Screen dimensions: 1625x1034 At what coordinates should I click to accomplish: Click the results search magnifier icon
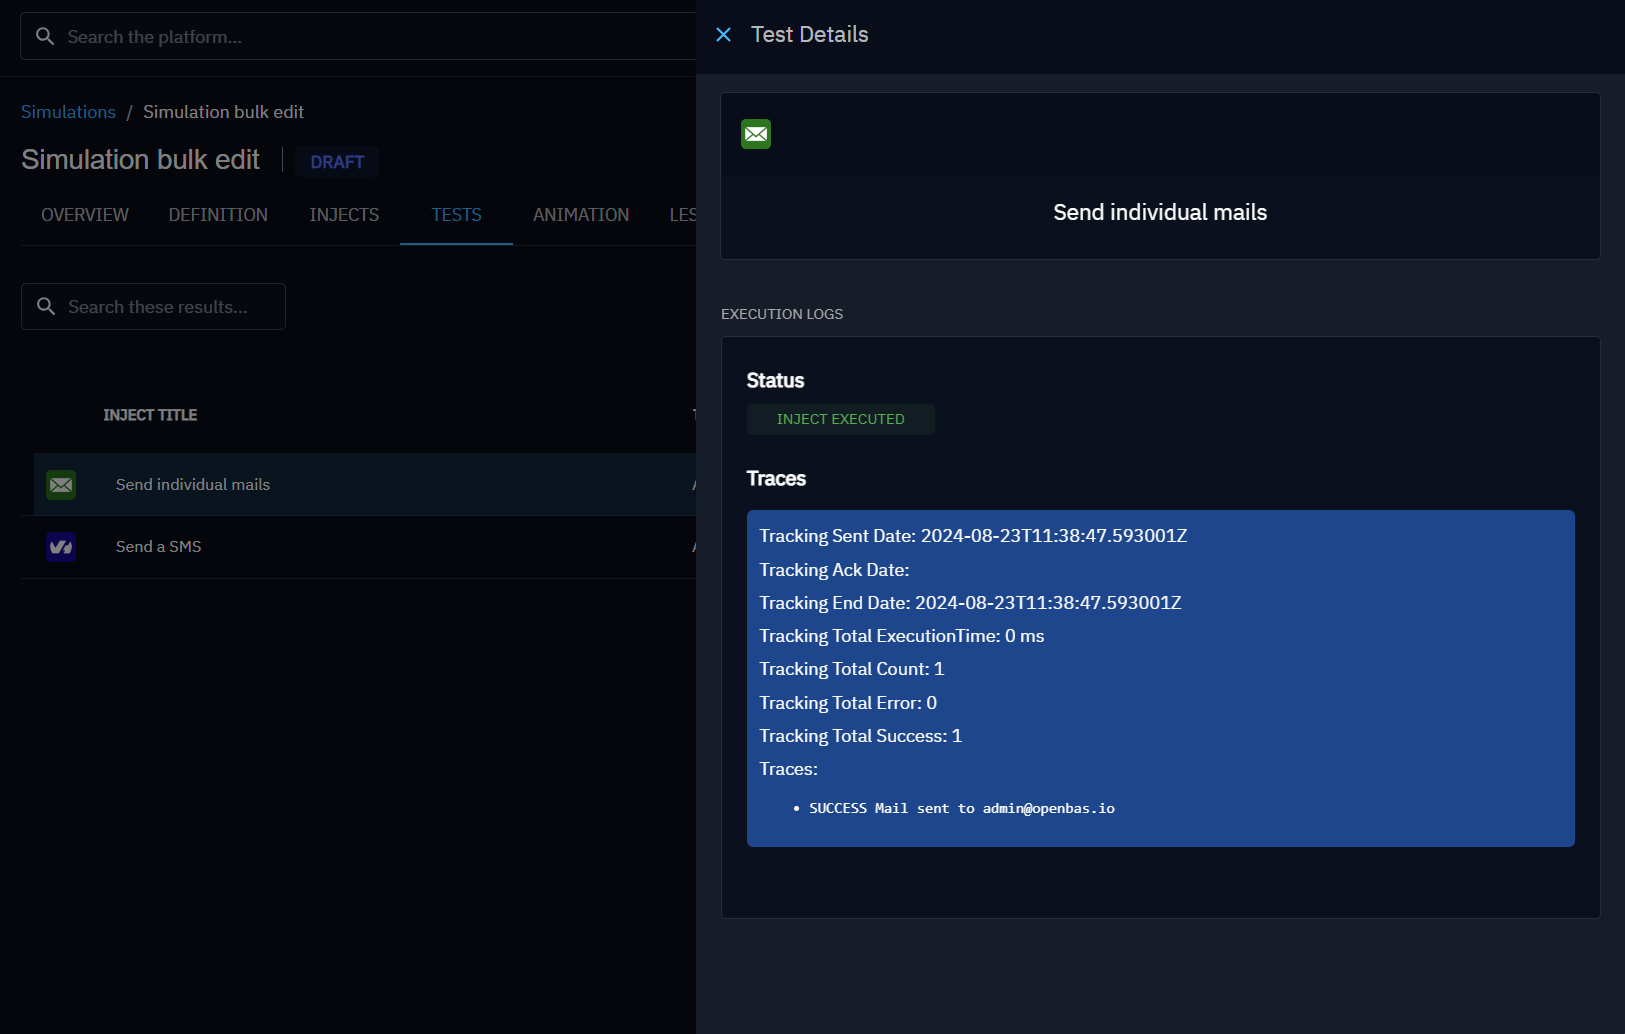46,307
